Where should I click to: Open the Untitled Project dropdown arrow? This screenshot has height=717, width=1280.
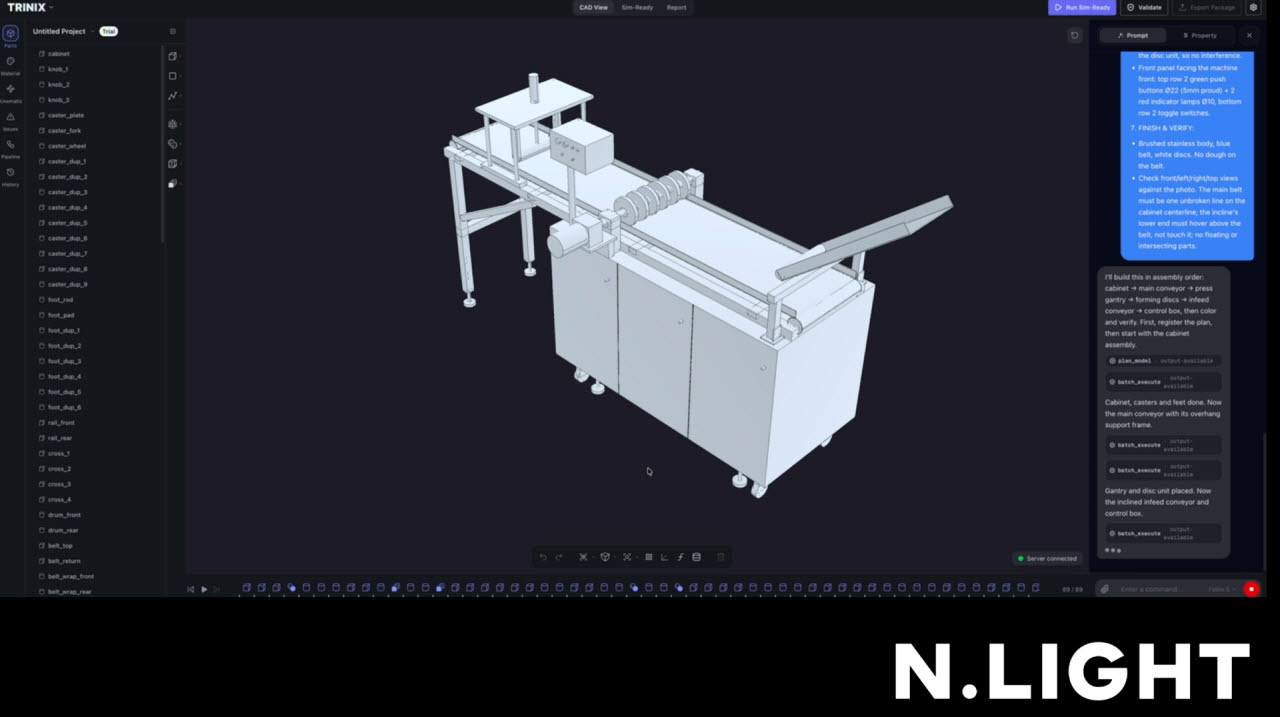point(92,31)
